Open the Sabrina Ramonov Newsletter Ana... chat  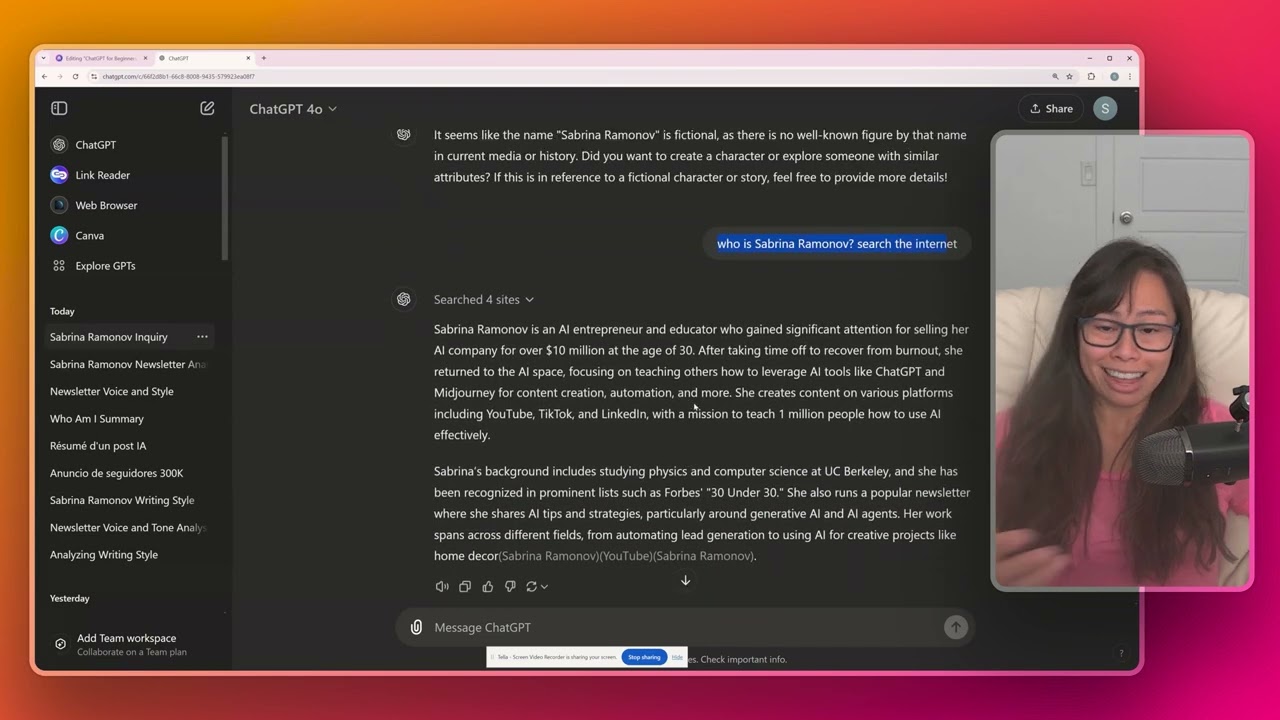coord(130,364)
